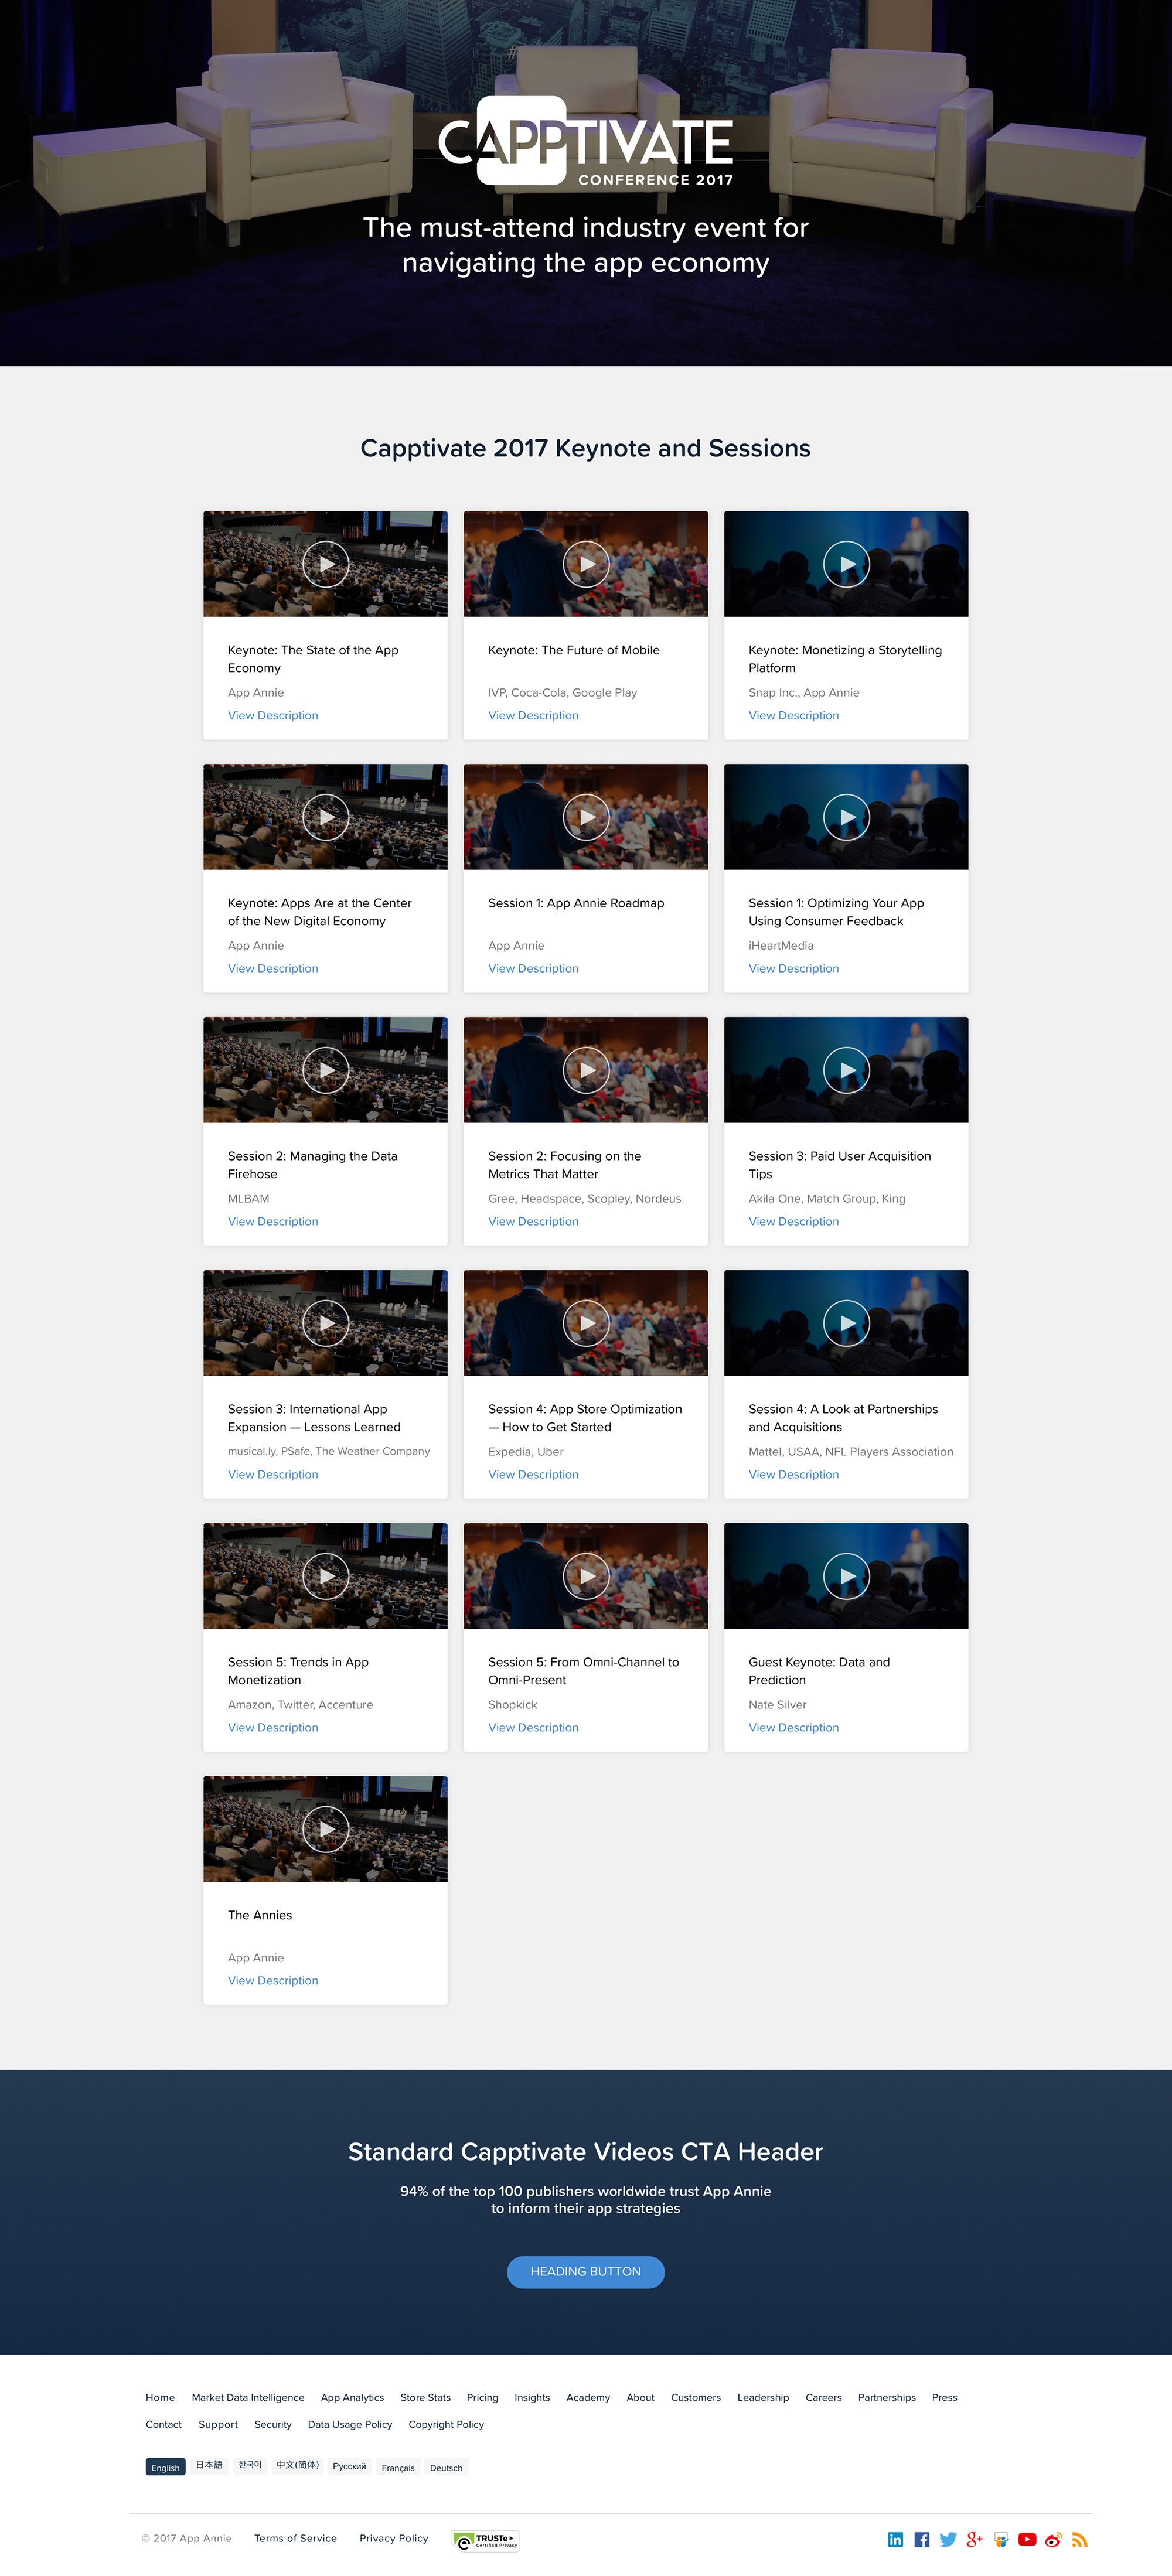
Task: Open Careers footer link
Action: pos(823,2397)
